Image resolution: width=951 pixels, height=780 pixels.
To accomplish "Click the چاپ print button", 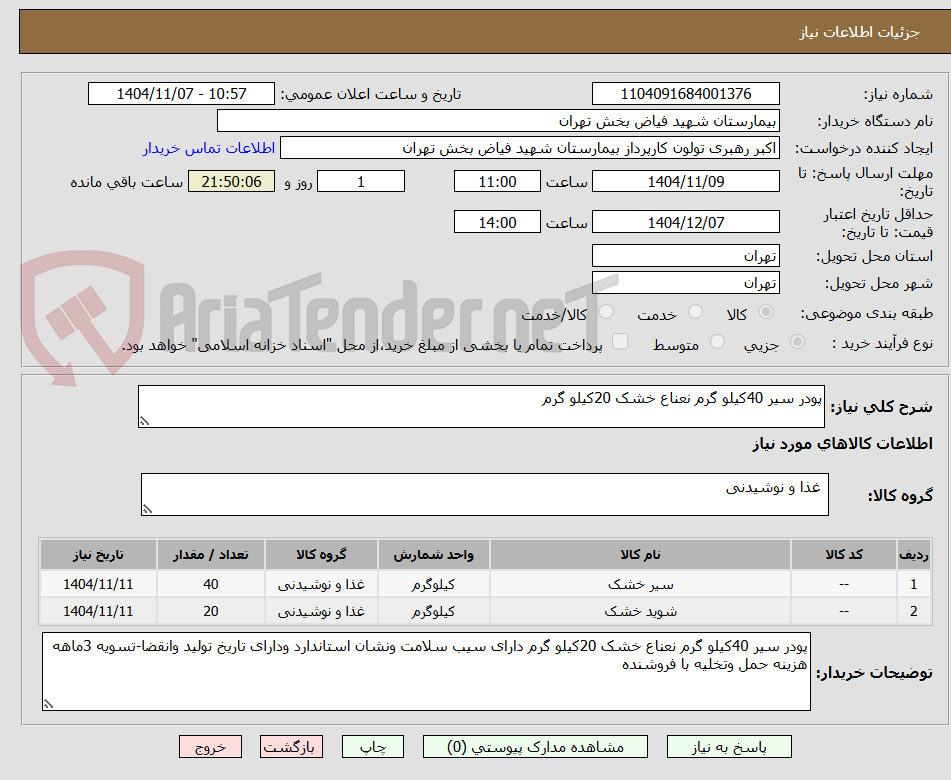I will 373,747.
